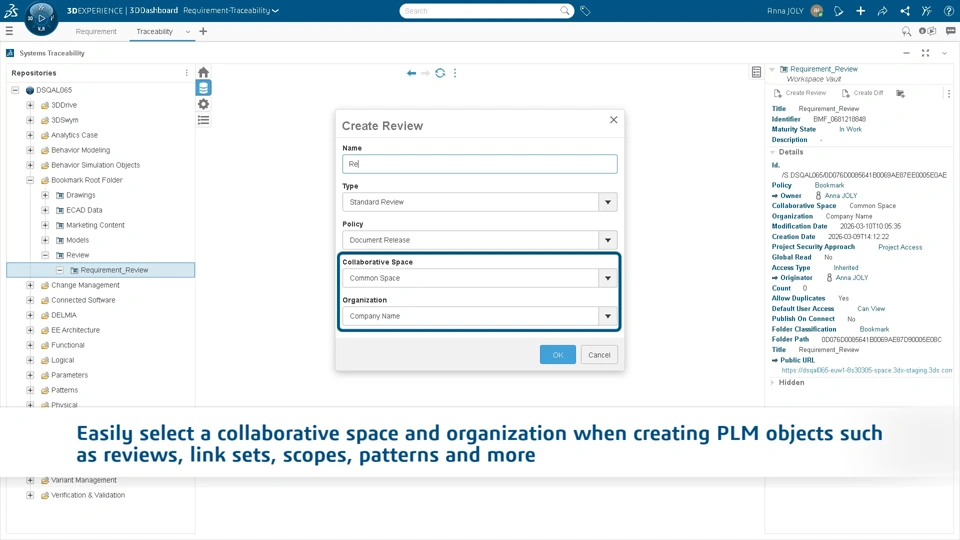Click the Create Diff icon

tap(846, 93)
